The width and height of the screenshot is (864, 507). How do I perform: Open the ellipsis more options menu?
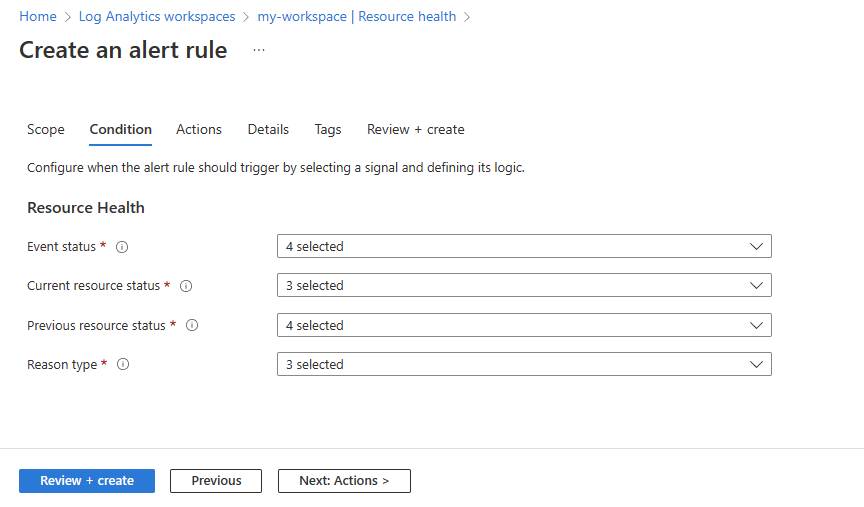click(x=259, y=50)
